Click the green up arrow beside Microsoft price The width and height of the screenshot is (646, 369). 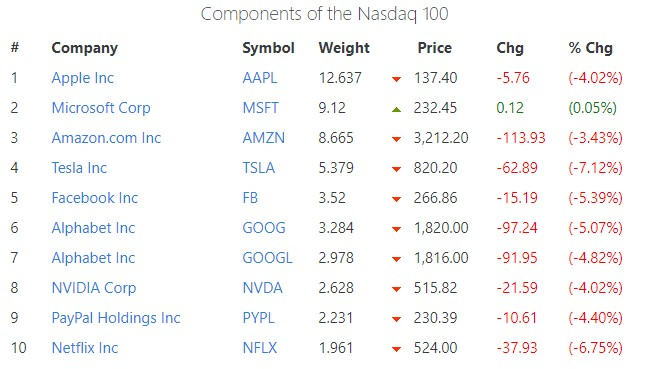click(396, 109)
